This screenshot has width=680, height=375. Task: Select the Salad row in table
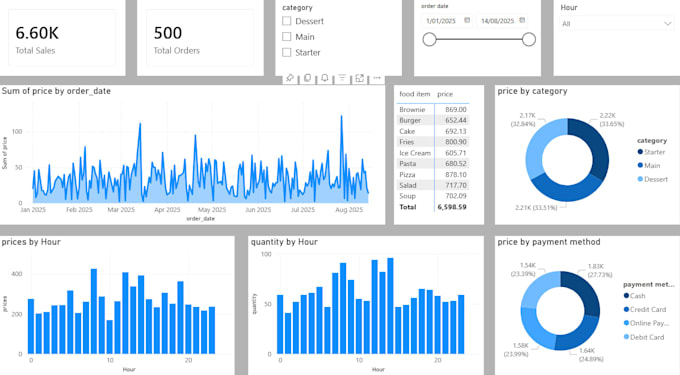pyautogui.click(x=433, y=186)
